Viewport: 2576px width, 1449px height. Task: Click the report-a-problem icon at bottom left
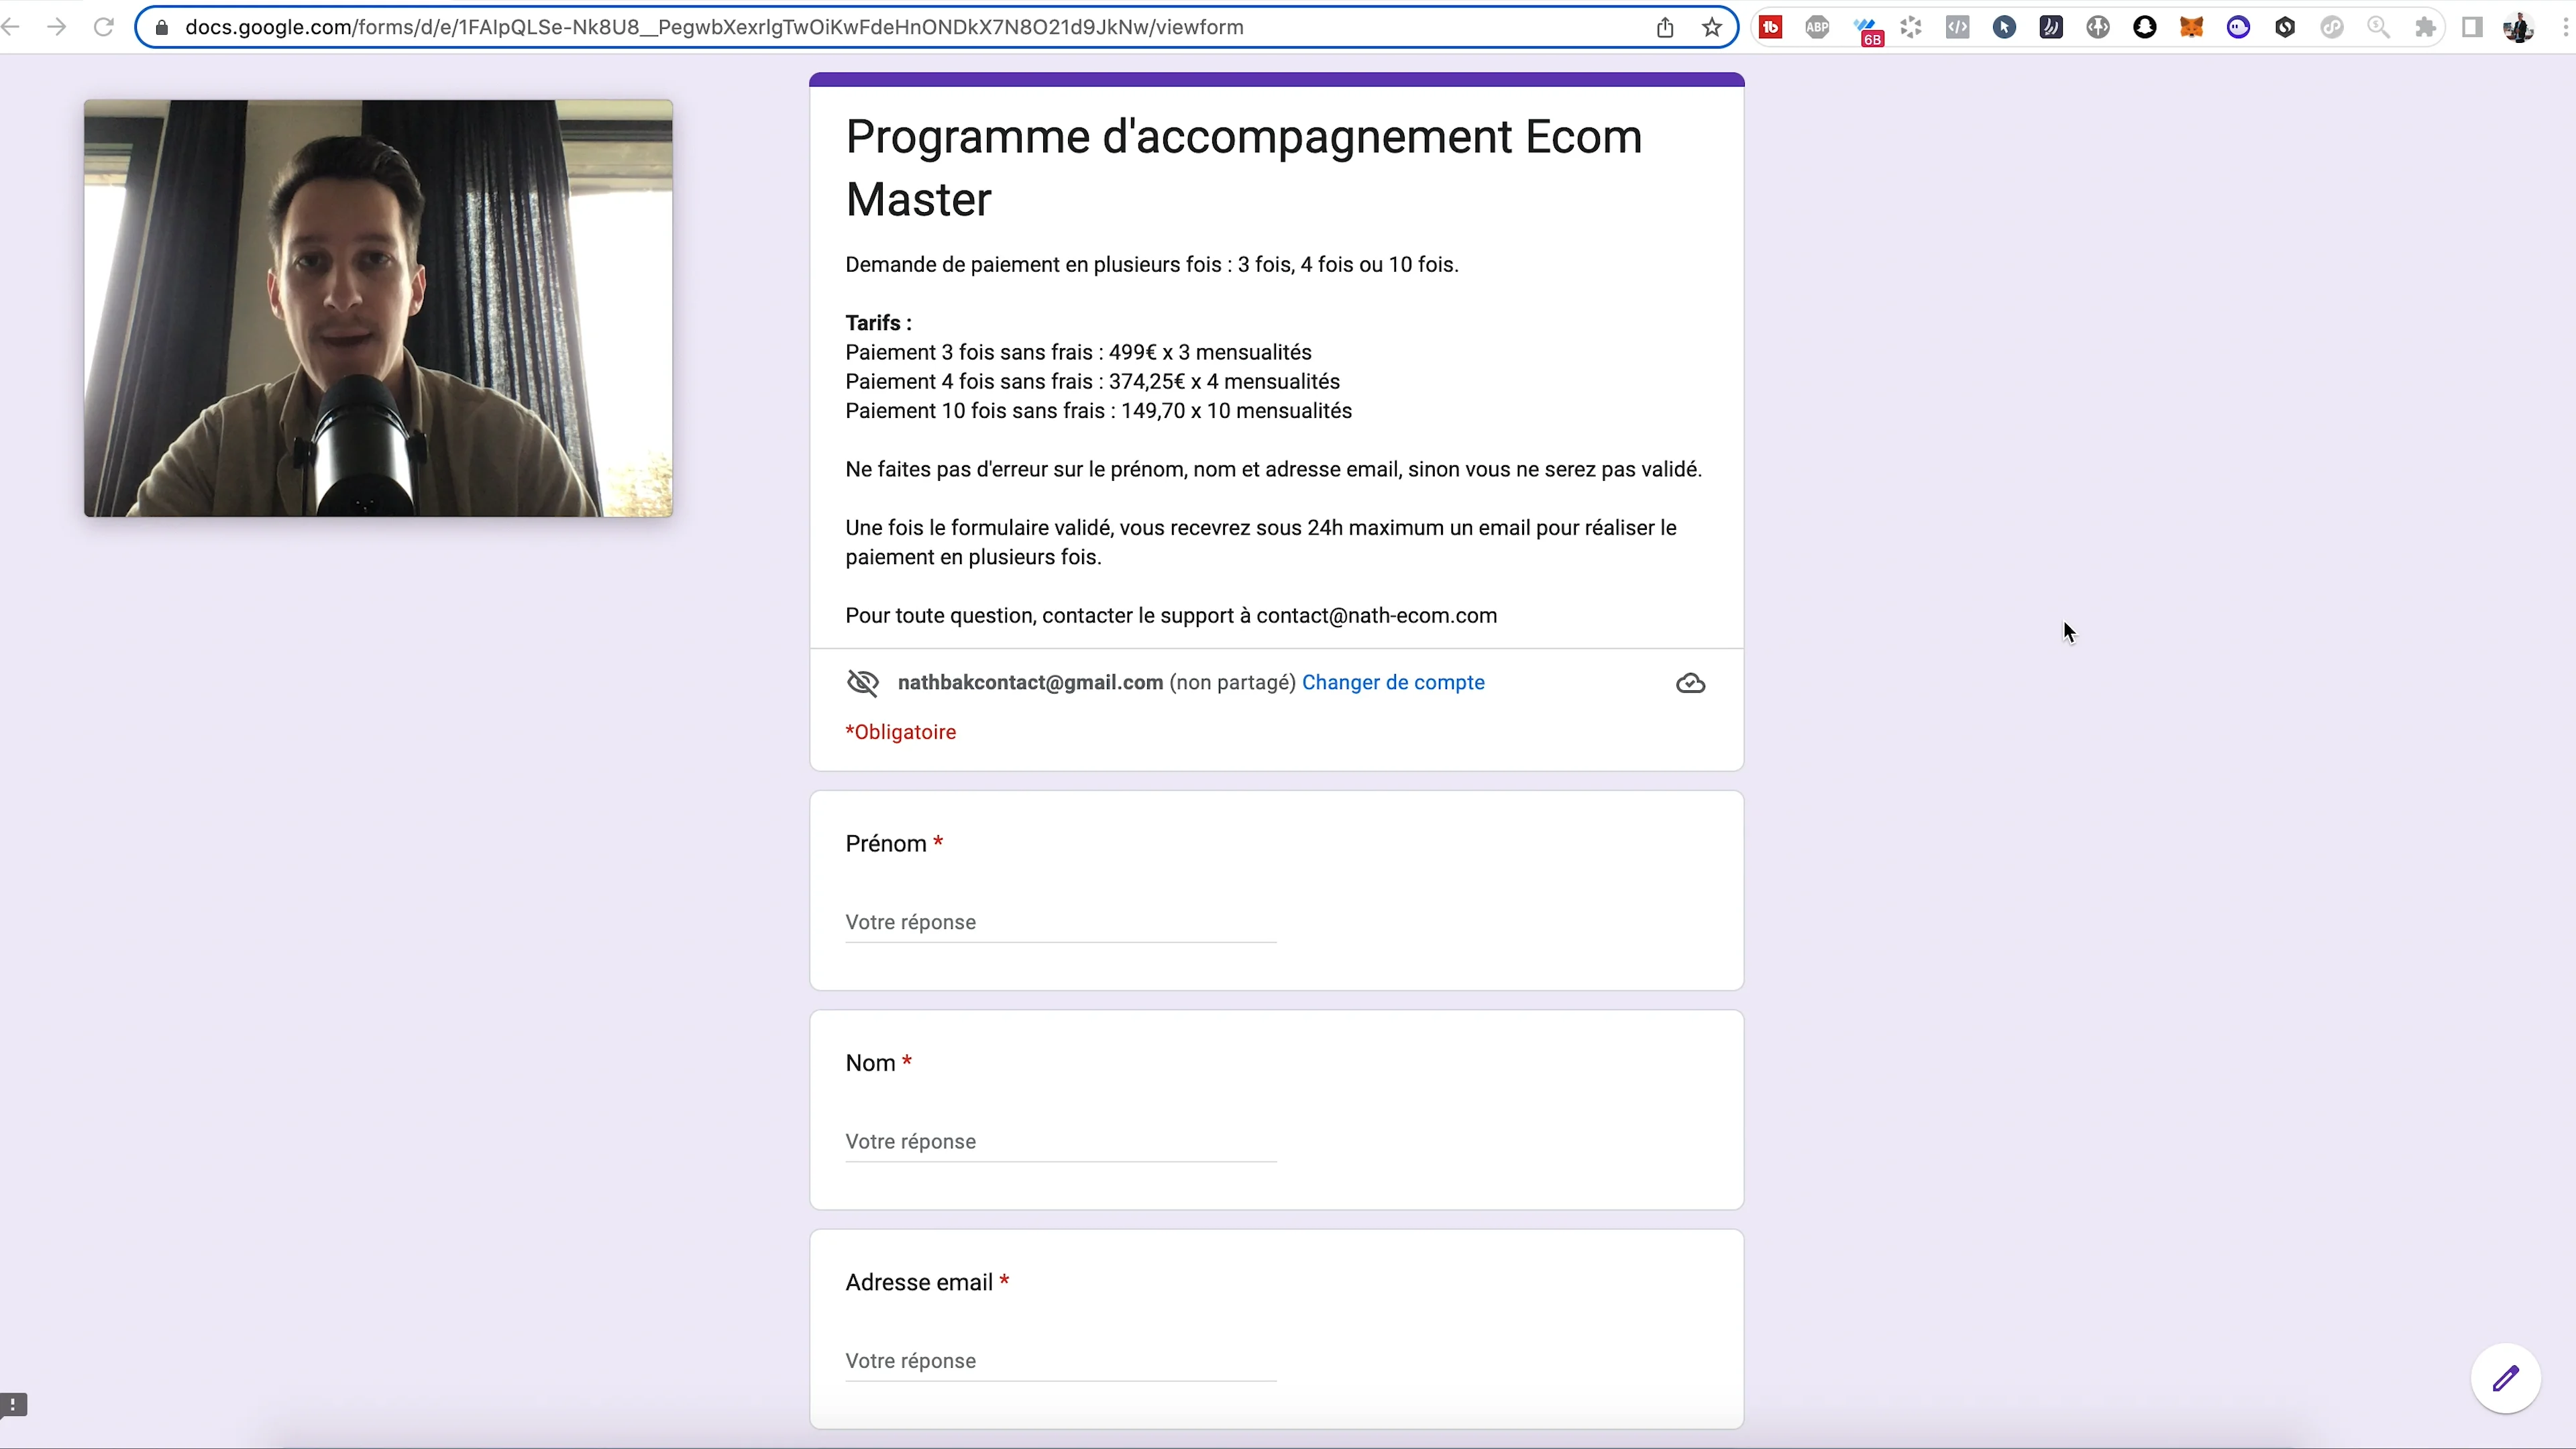[13, 1406]
